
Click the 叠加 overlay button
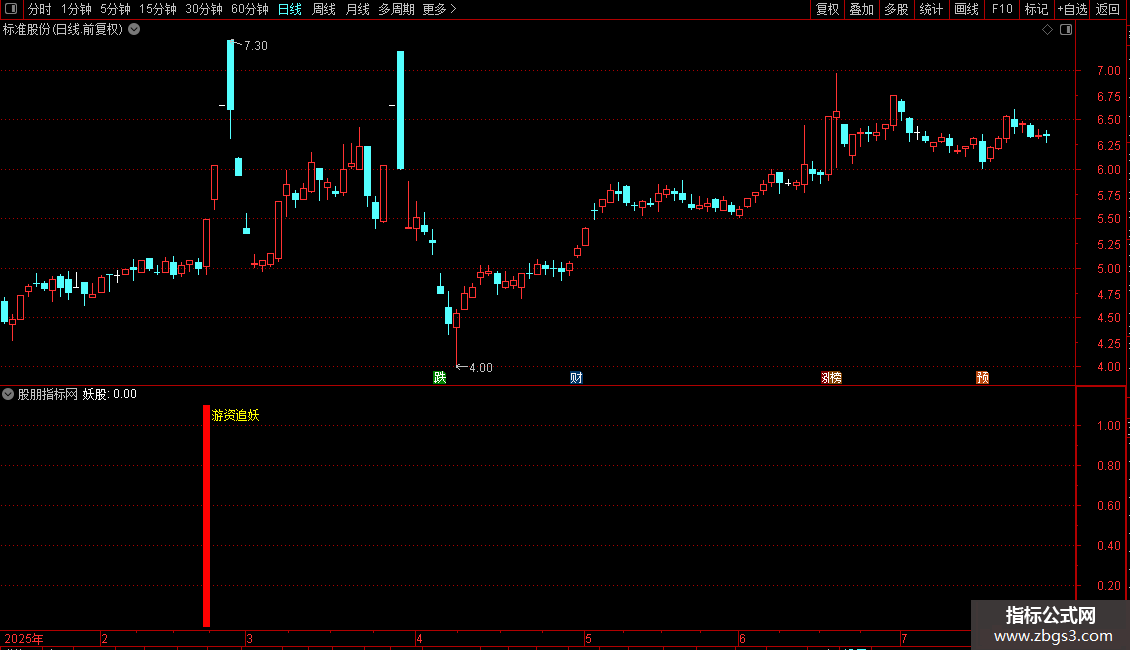[861, 9]
